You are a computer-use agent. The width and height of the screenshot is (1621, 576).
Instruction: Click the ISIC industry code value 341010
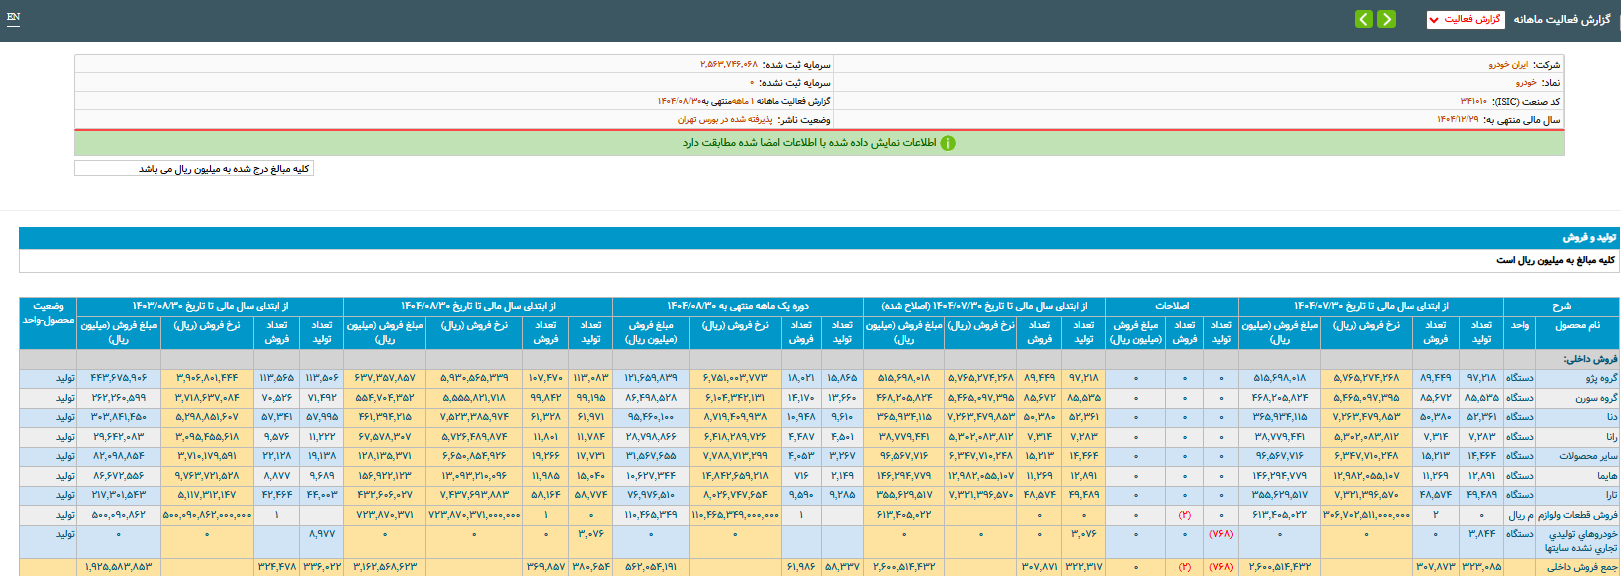click(1473, 102)
